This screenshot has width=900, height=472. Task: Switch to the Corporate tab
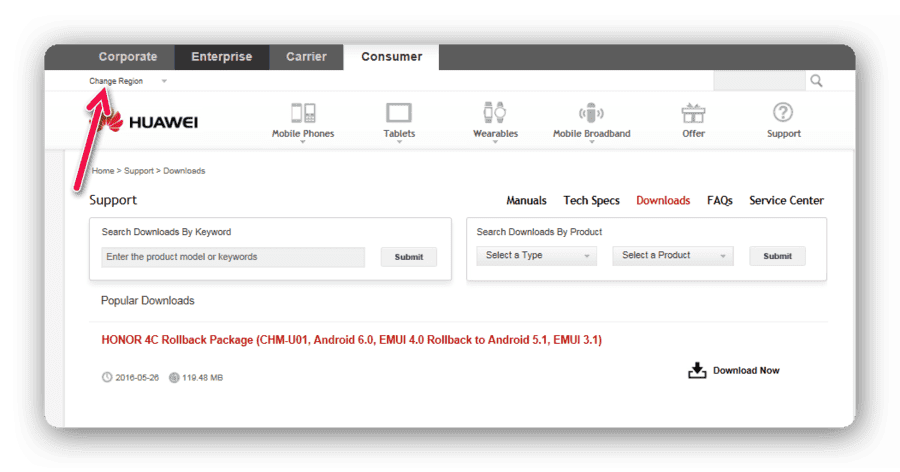[x=127, y=57]
